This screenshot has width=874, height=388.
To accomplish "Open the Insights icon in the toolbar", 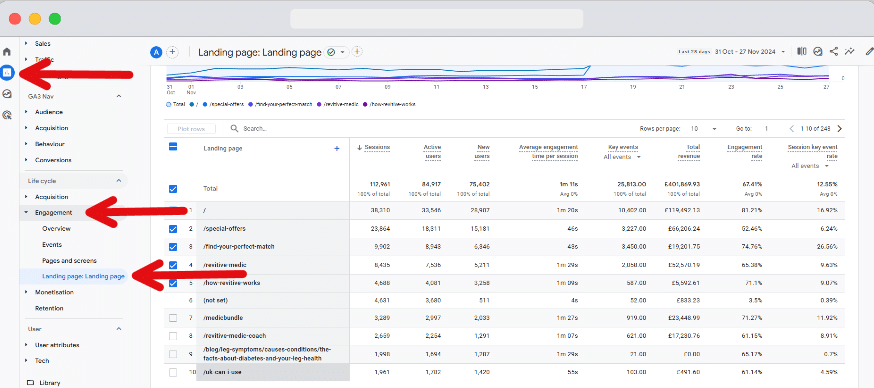I will 818,51.
